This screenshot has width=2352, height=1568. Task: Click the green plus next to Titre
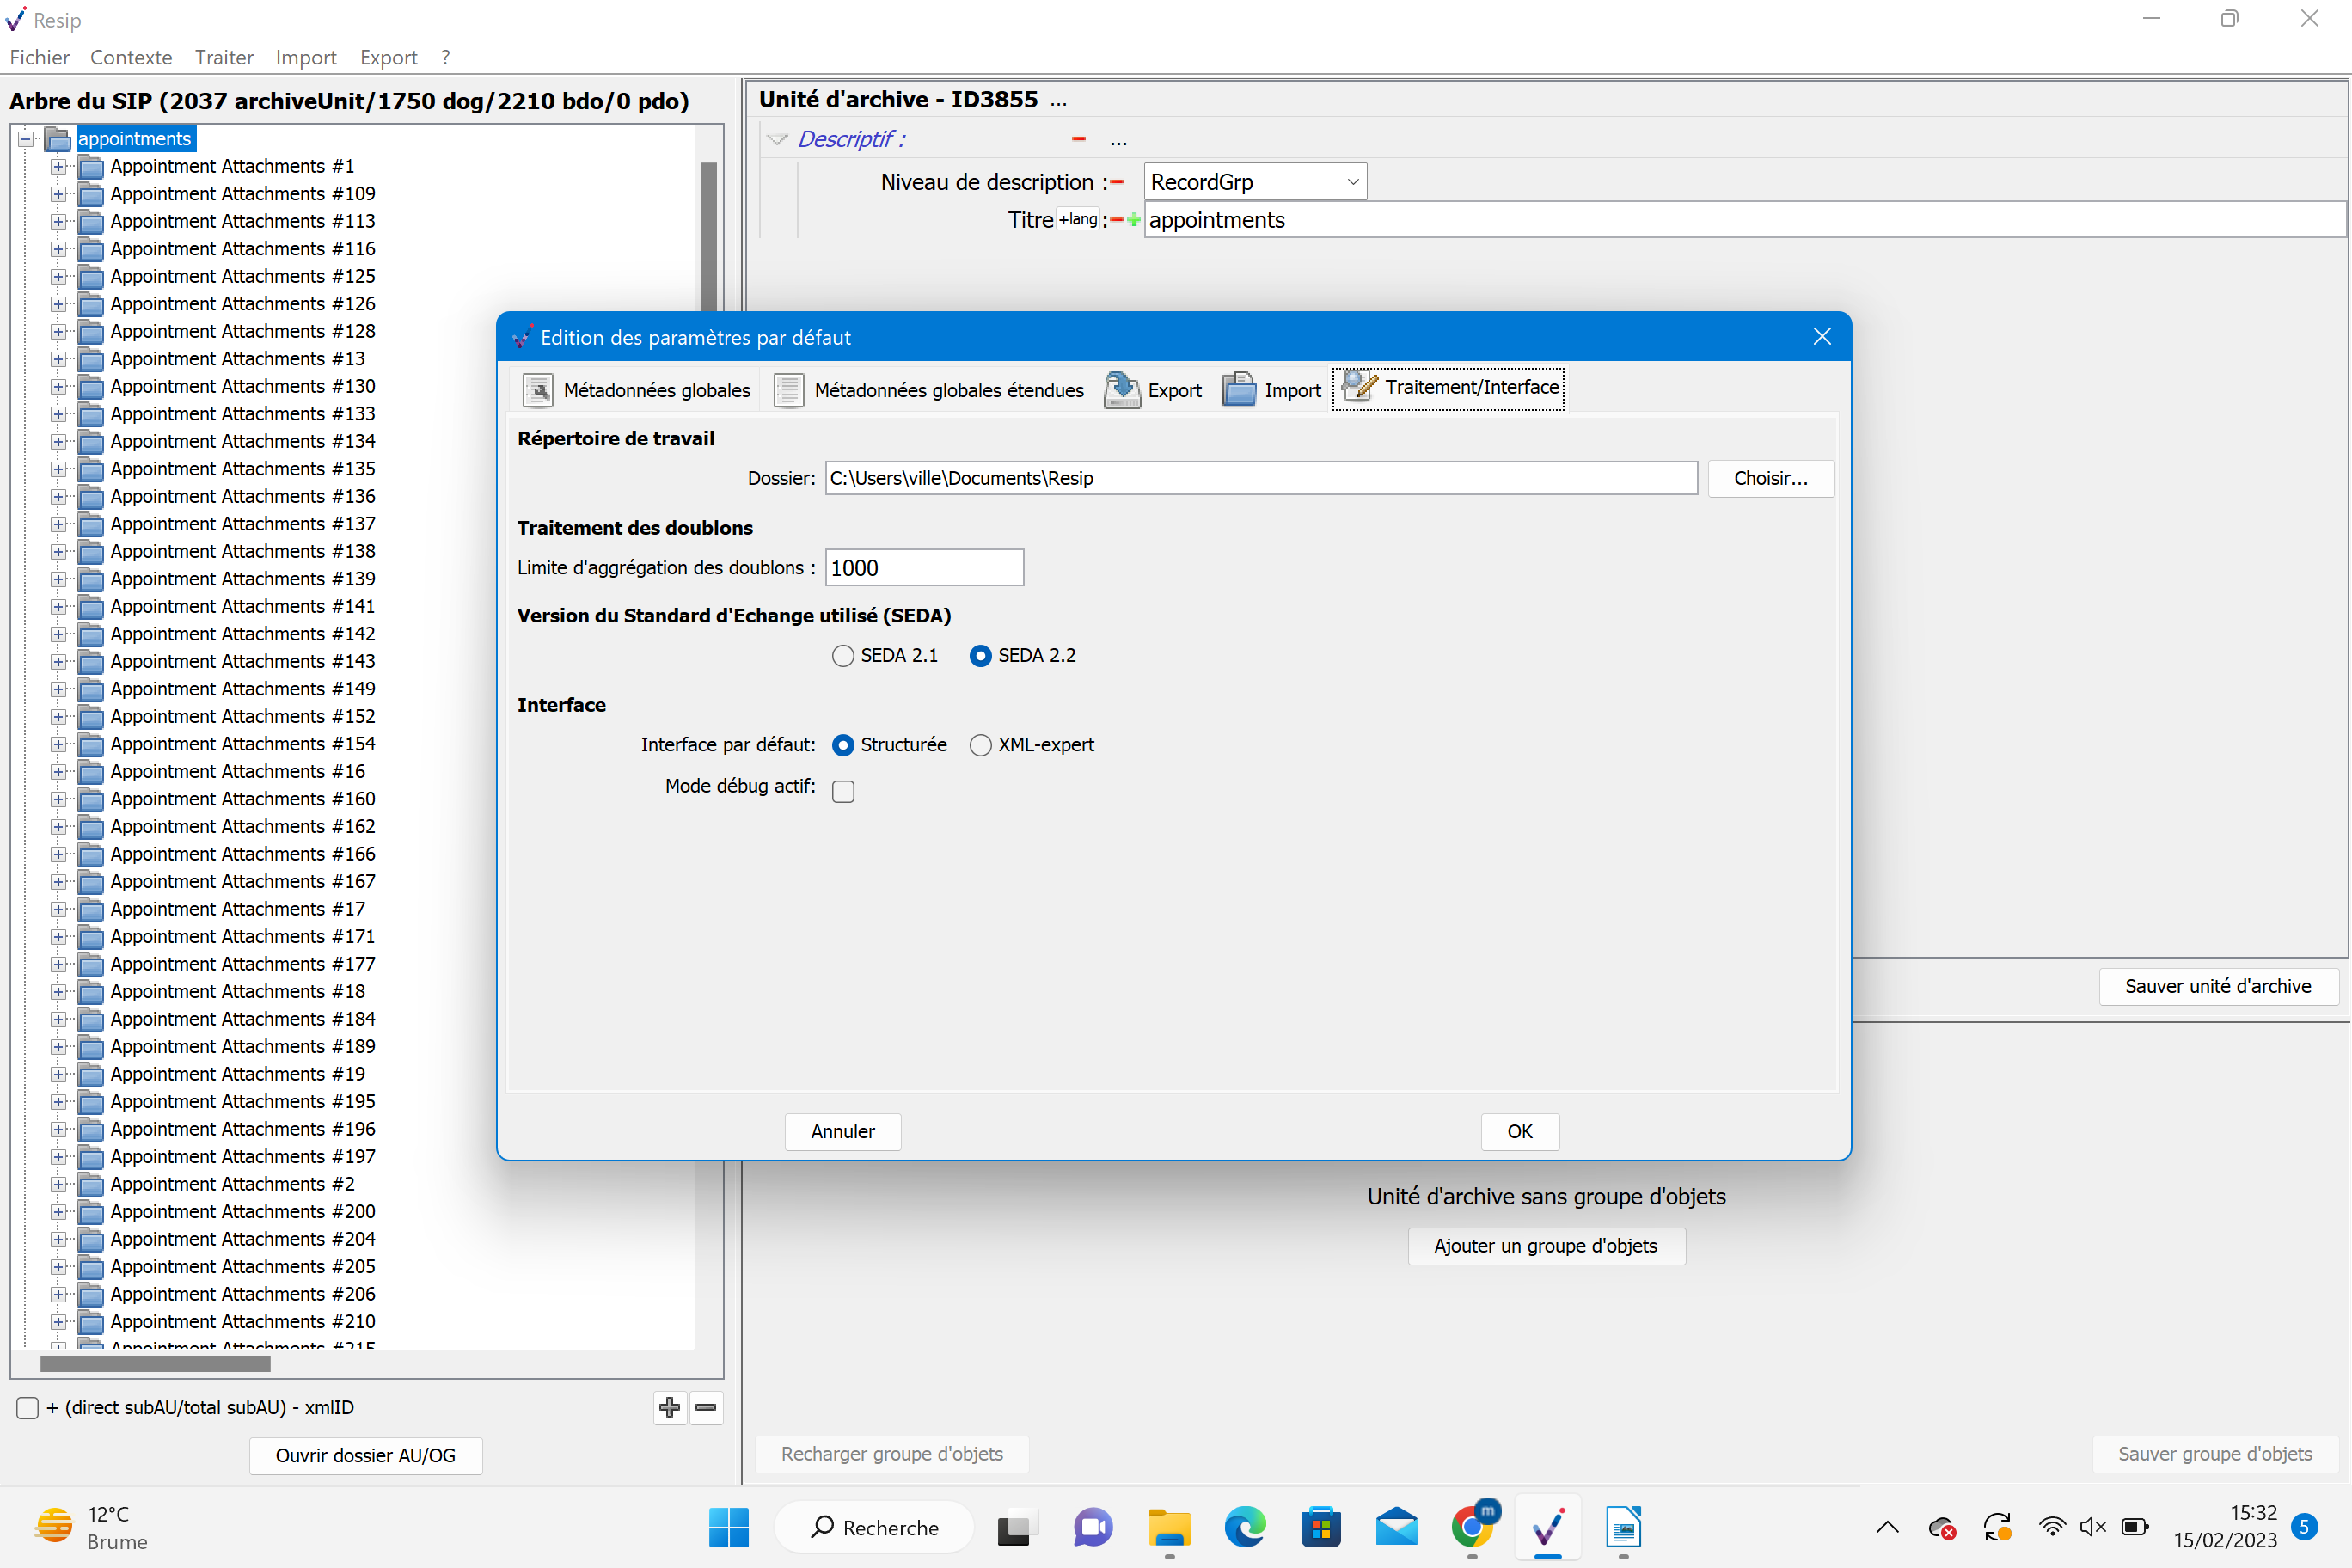tap(1133, 220)
